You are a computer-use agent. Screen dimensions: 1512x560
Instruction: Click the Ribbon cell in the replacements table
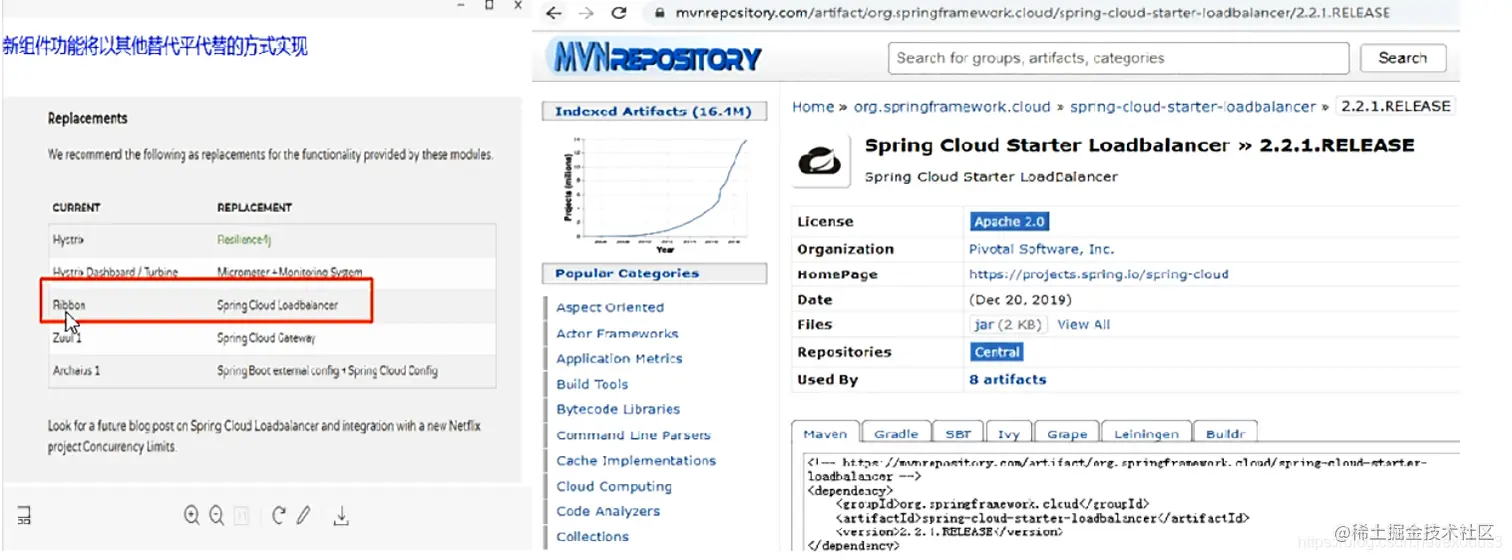pos(69,305)
